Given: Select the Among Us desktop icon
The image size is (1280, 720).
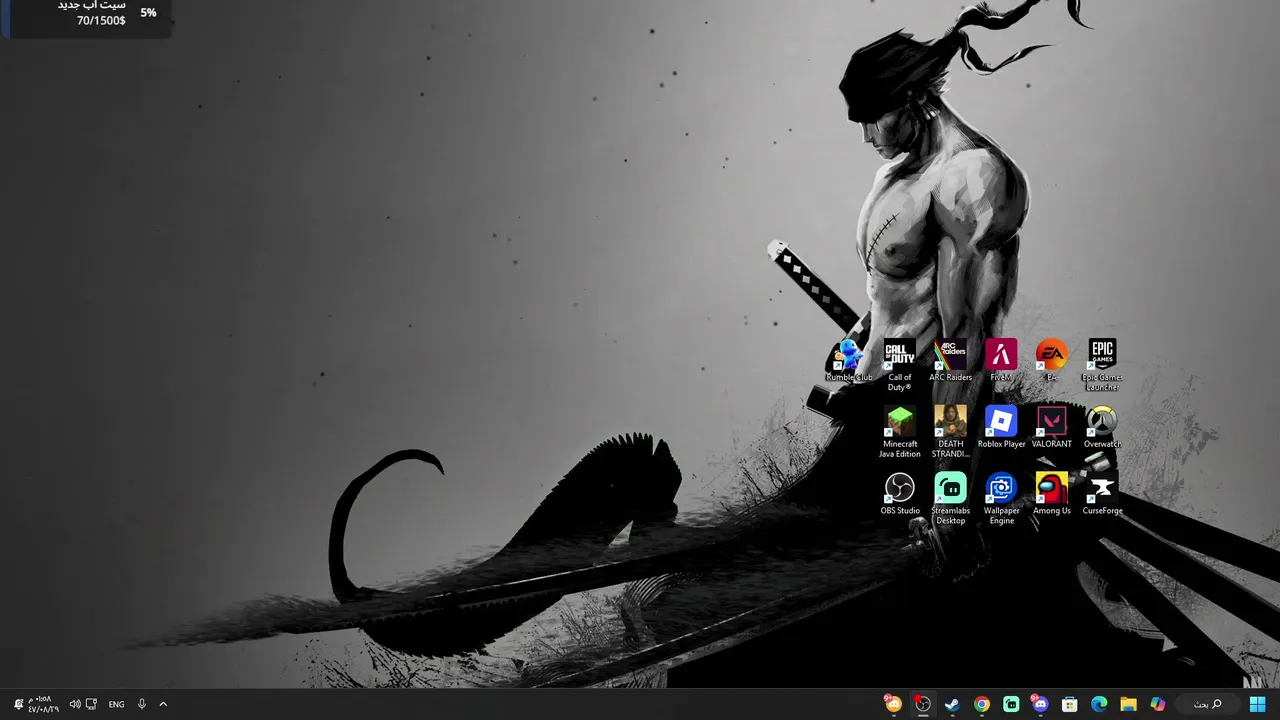Looking at the screenshot, I should (1051, 494).
